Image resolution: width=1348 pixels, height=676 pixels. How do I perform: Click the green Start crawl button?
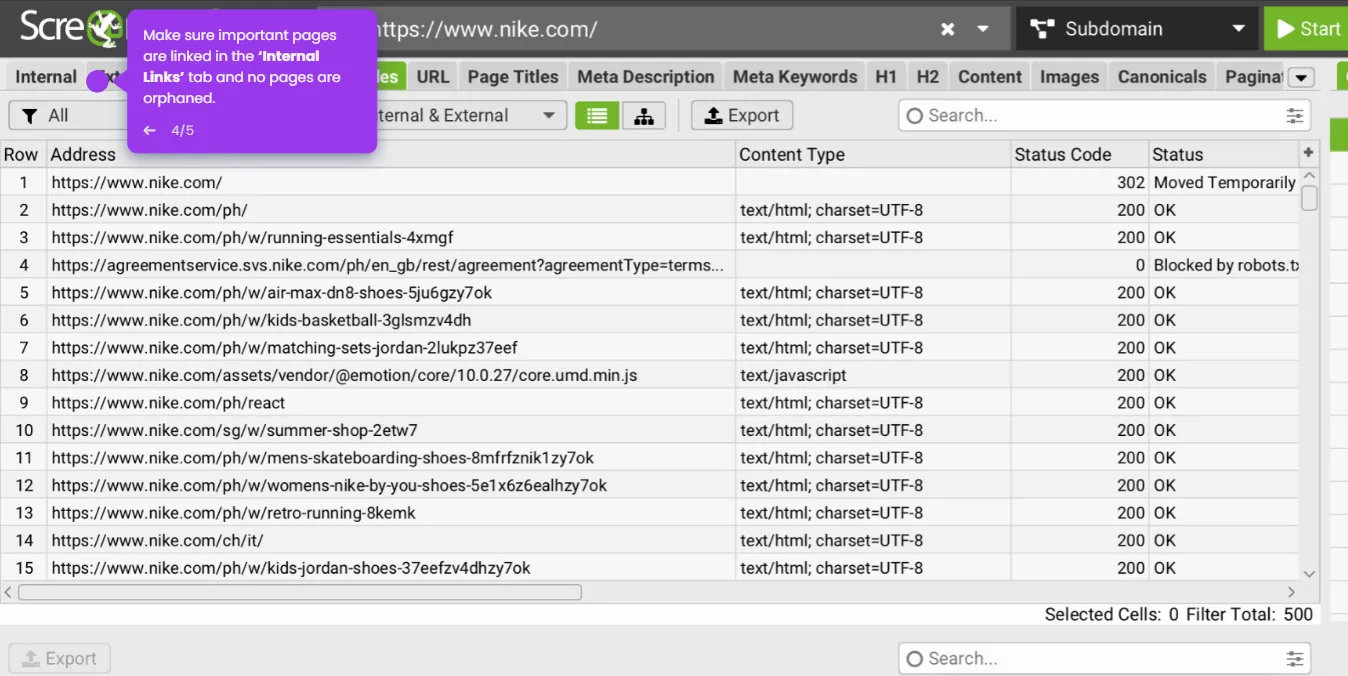[x=1308, y=29]
